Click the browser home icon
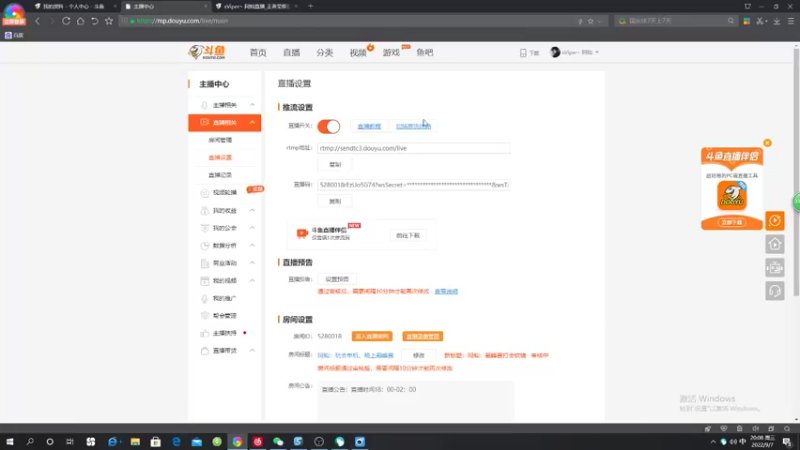 (80, 21)
